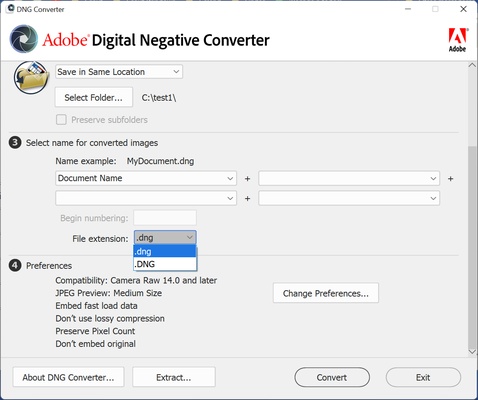This screenshot has height=400, width=478.
Task: Choose lowercase .dng extension option
Action: coord(165,251)
